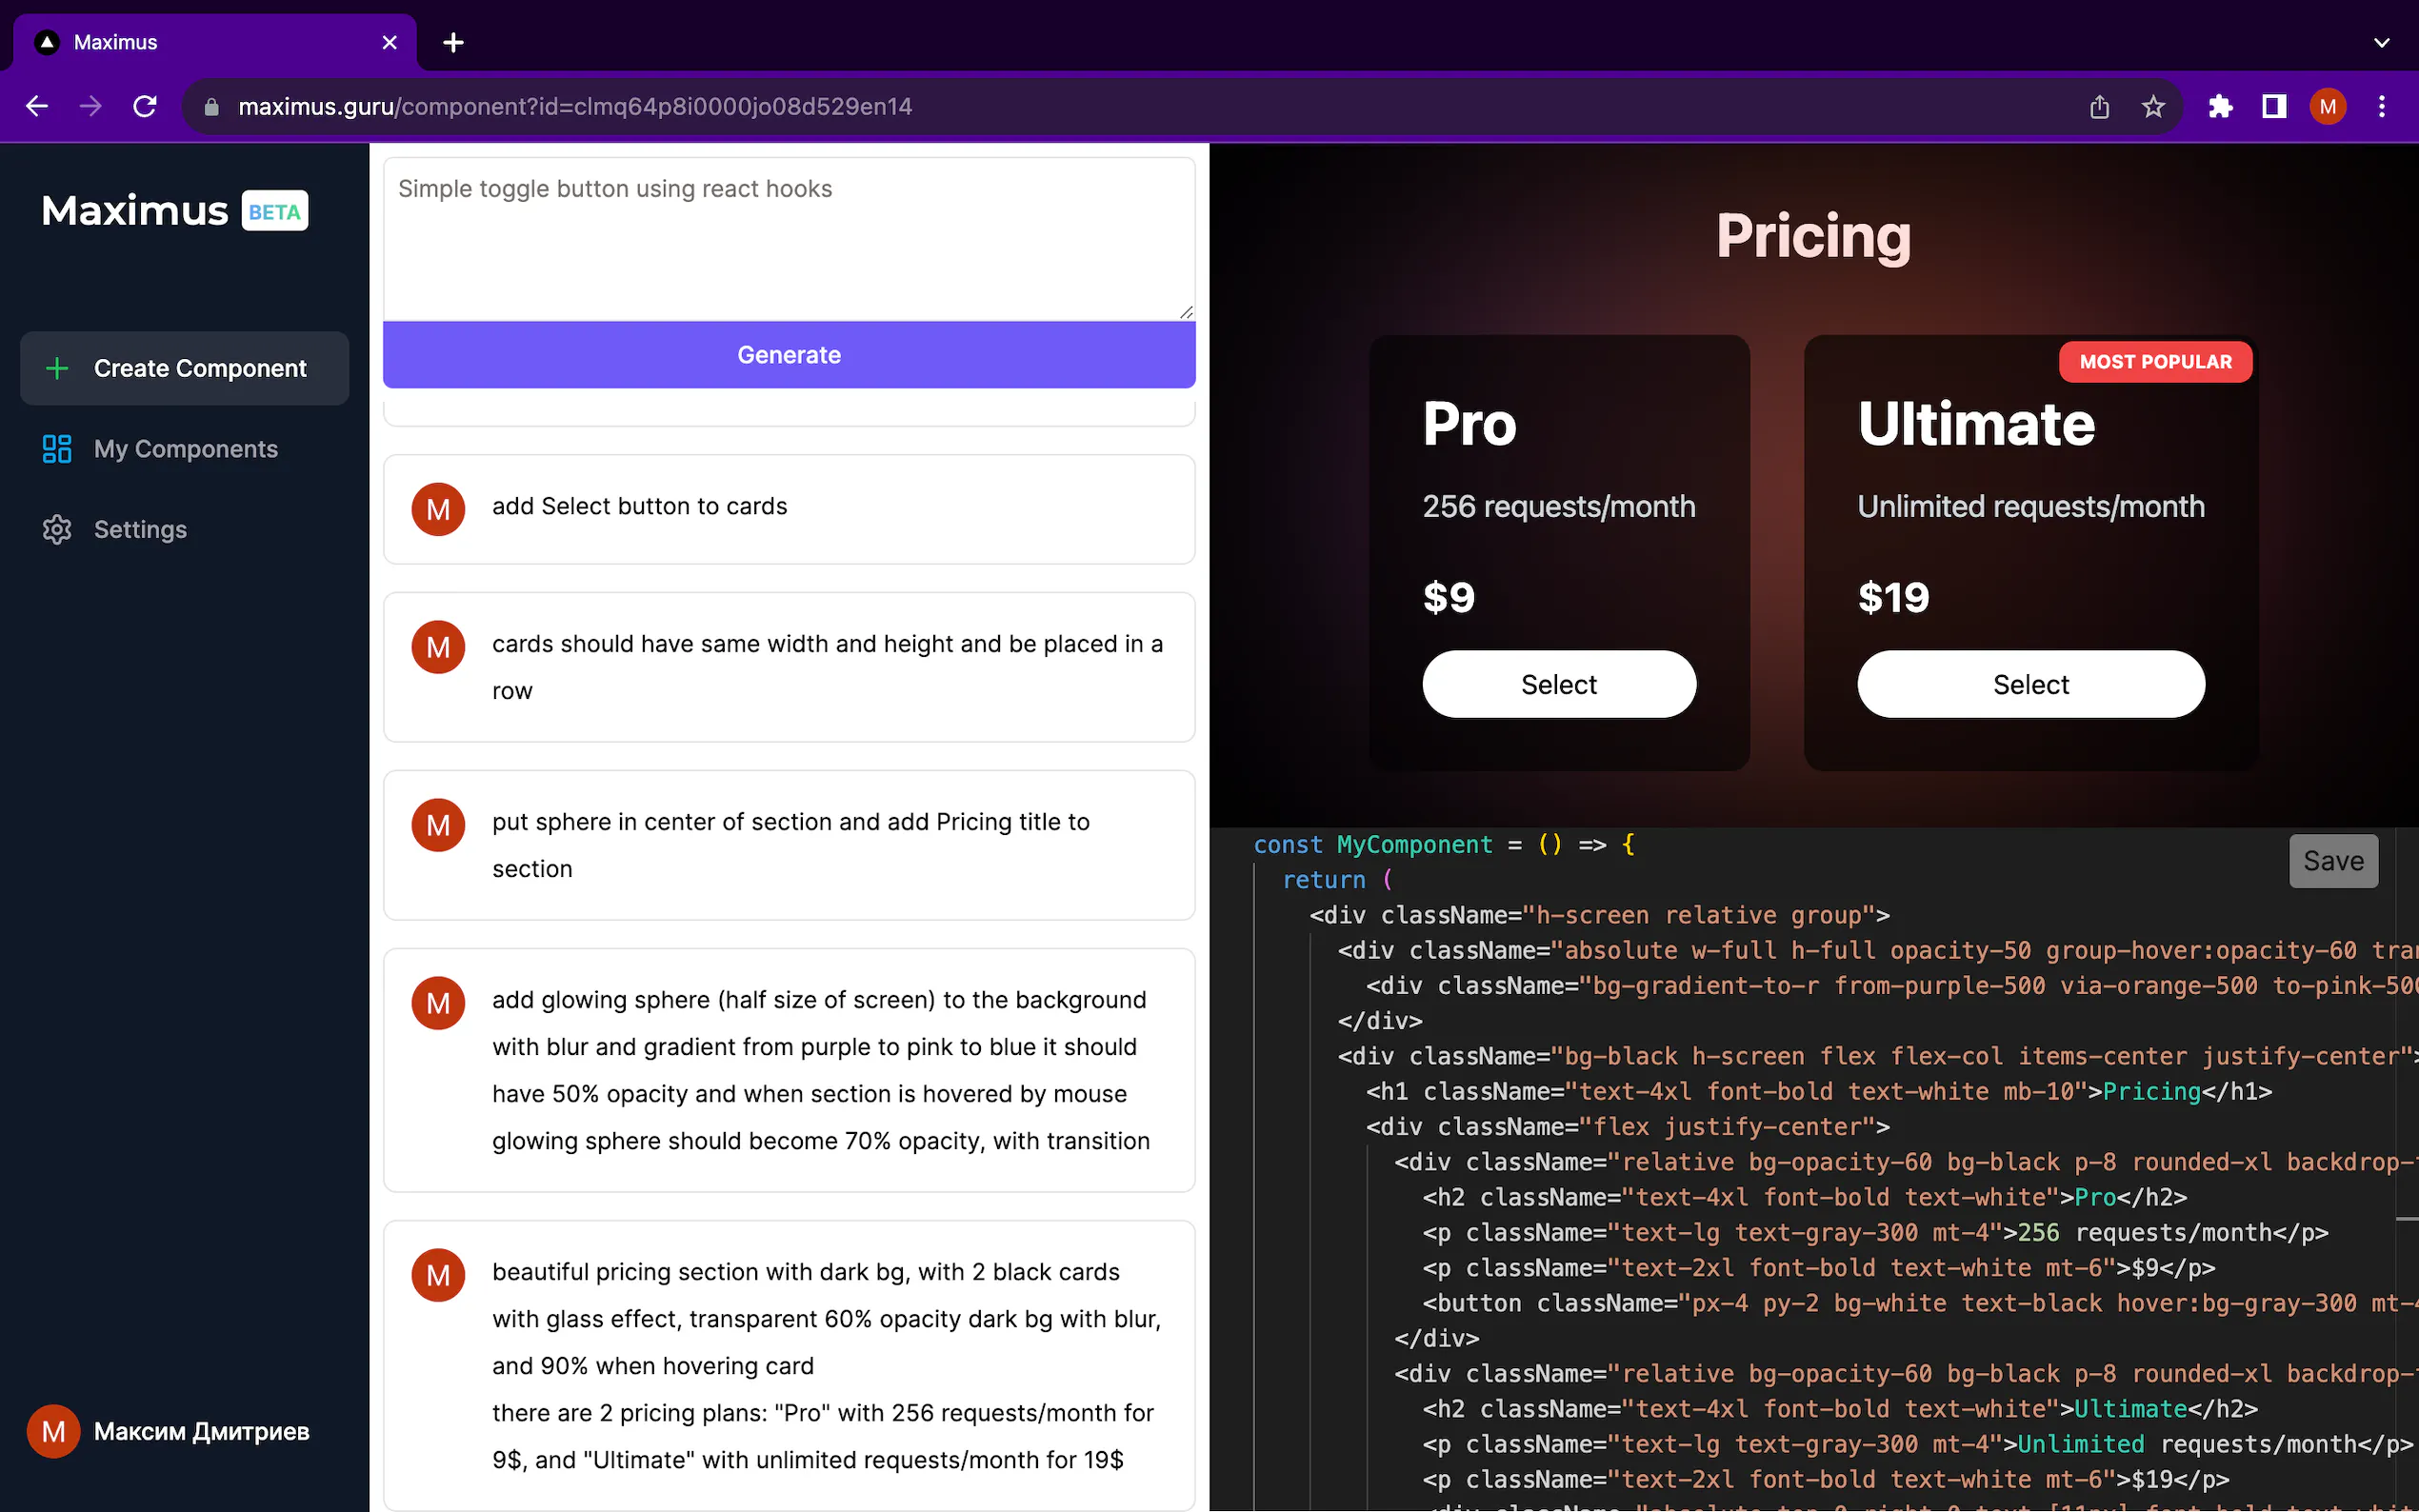Image resolution: width=2419 pixels, height=1512 pixels.
Task: Open the Chrome three-dot menu
Action: [2381, 106]
